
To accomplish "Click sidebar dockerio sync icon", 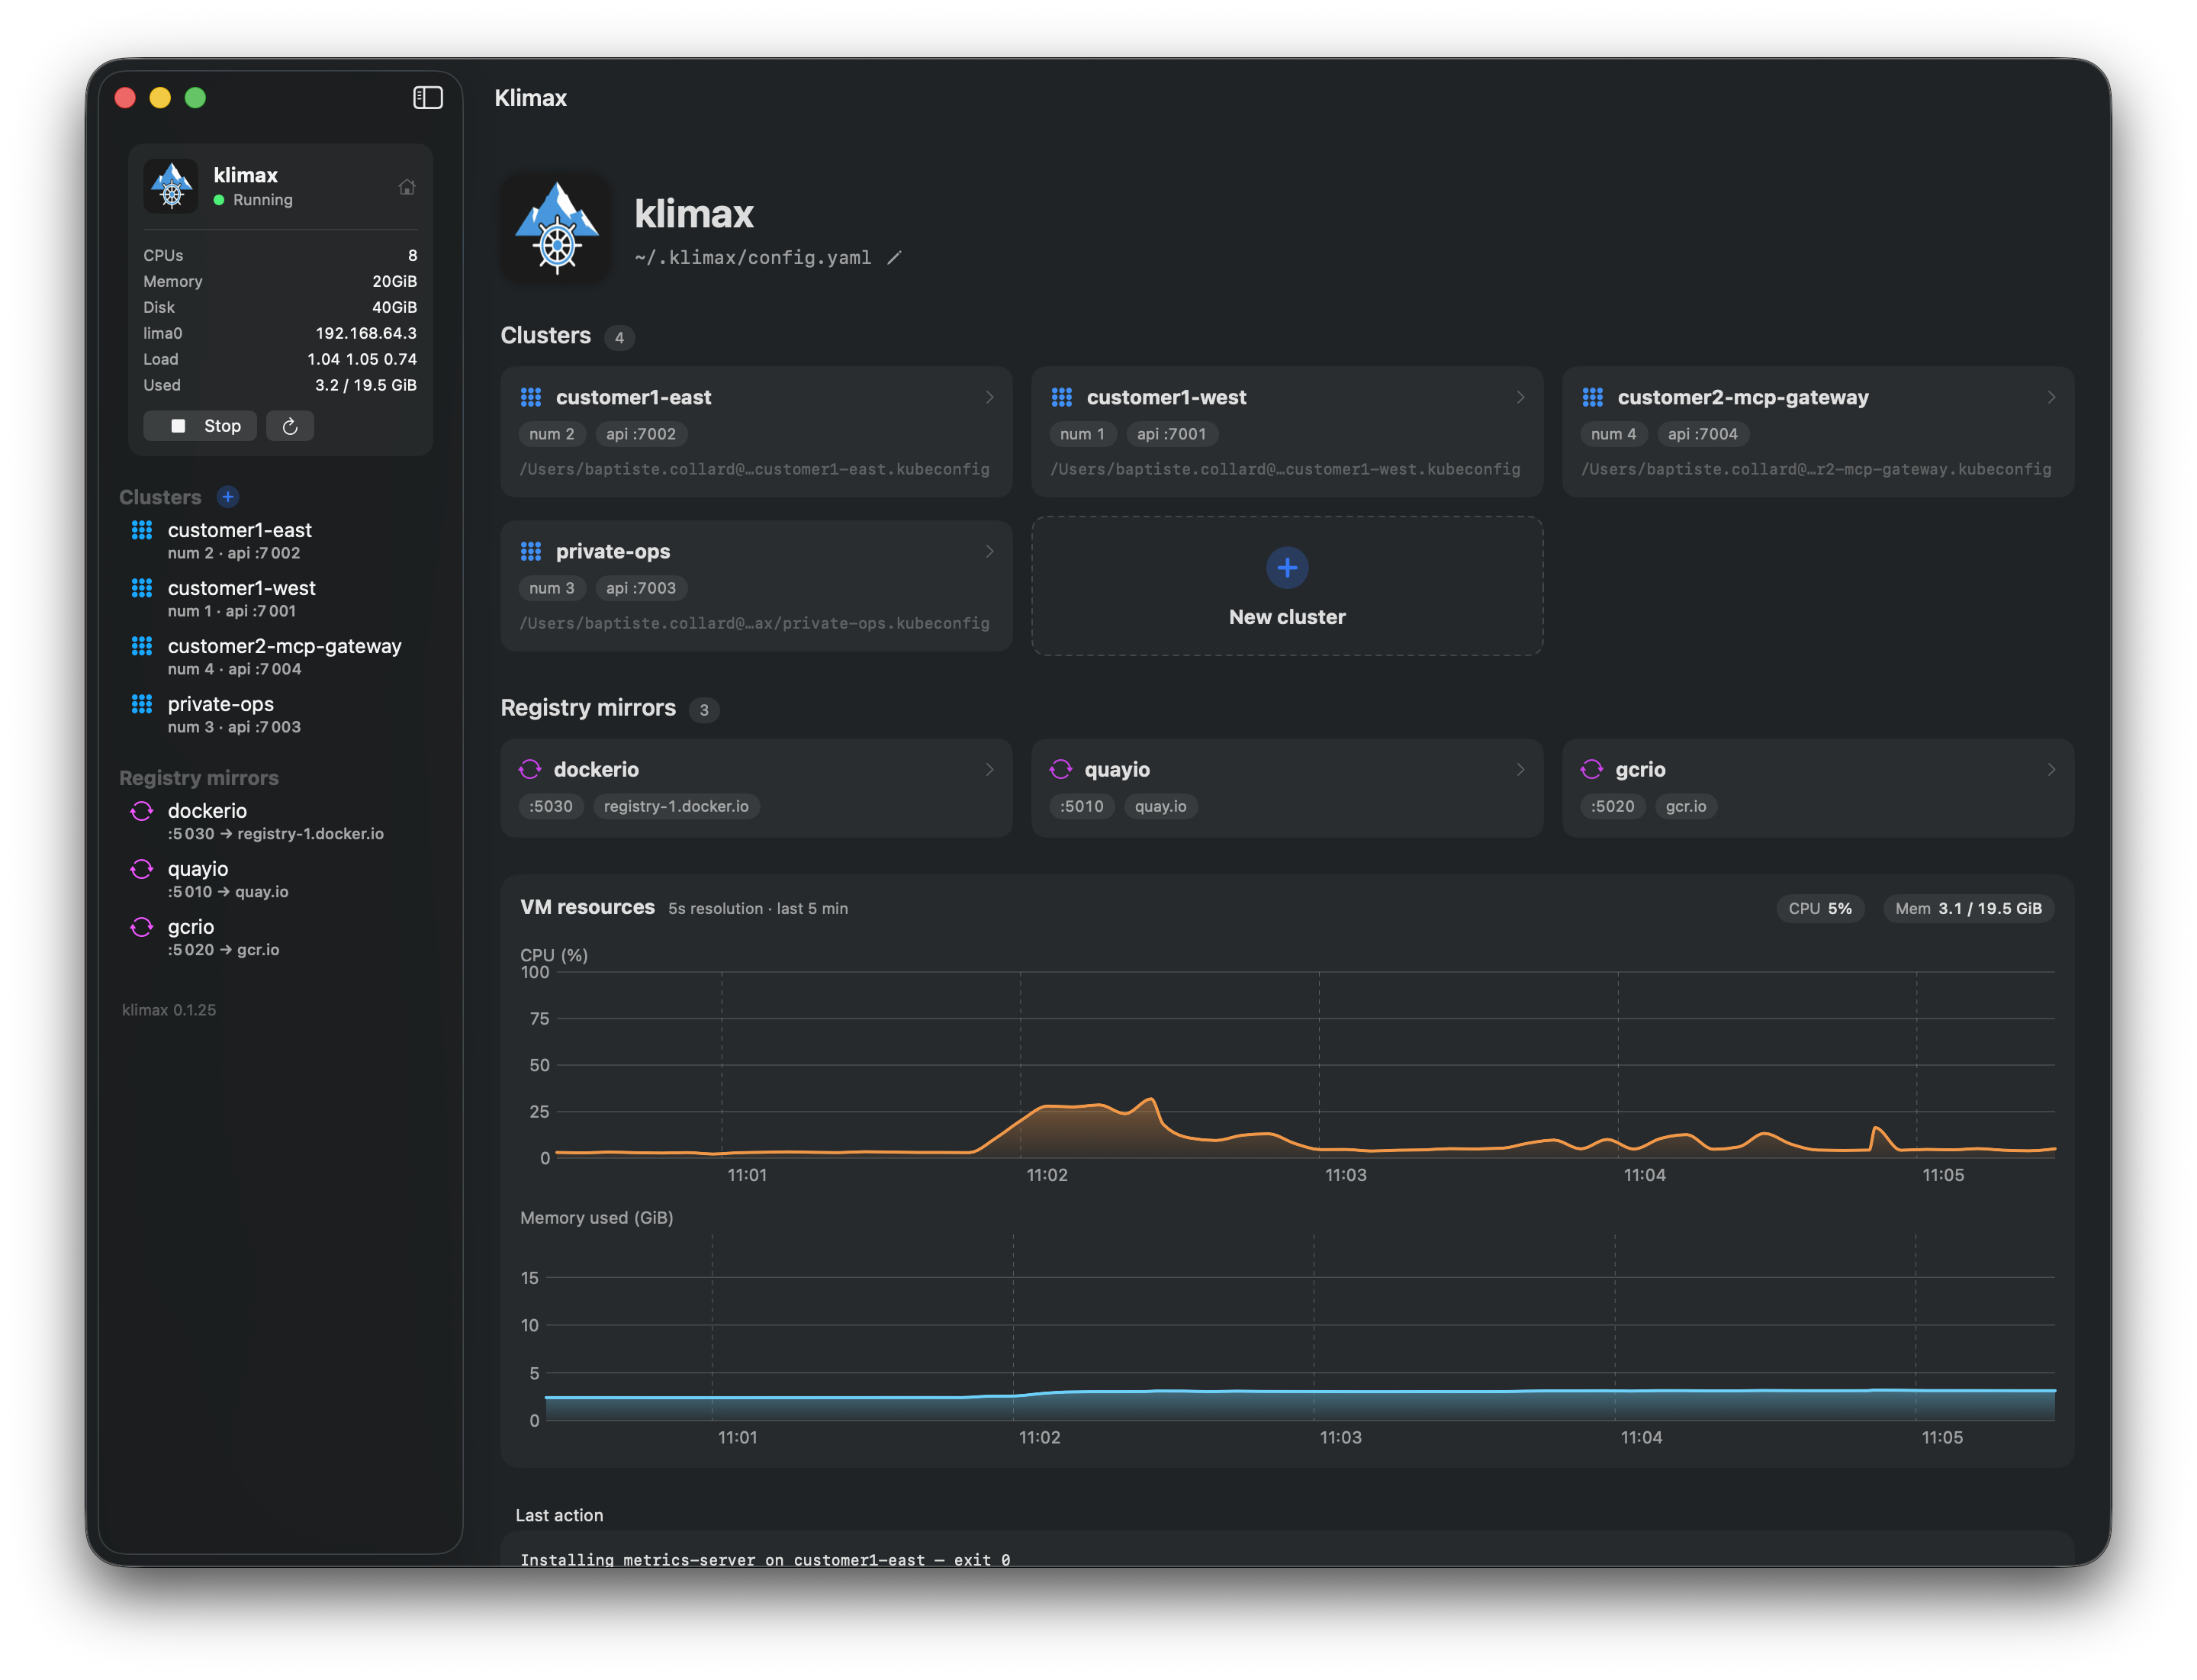I will (142, 811).
